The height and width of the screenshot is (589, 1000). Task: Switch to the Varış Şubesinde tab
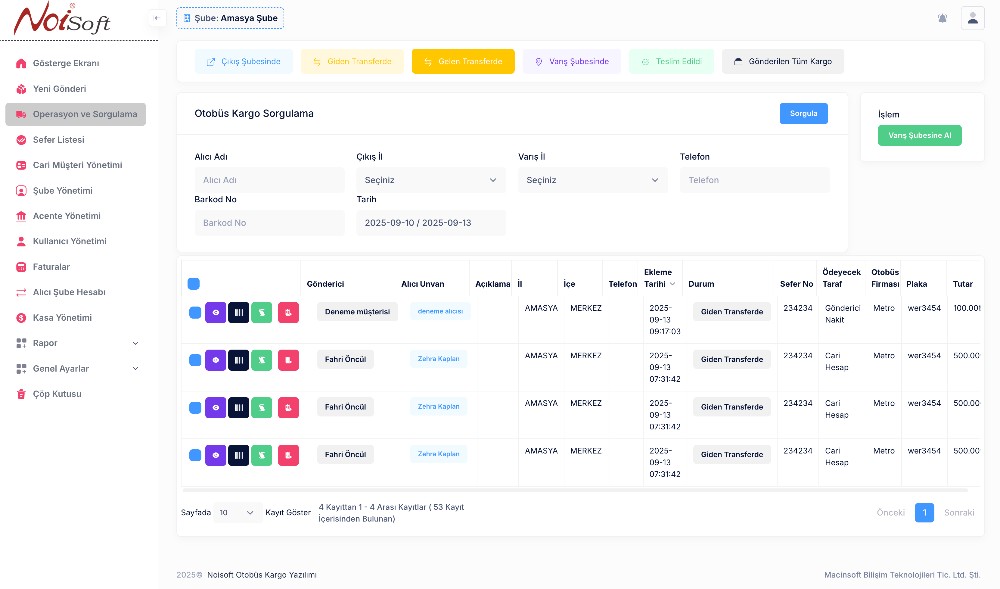tap(571, 62)
